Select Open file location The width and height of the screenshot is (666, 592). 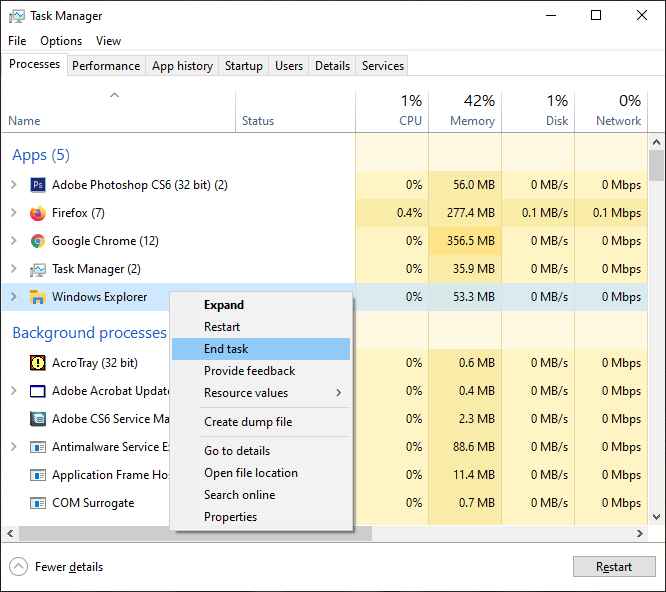click(x=261, y=473)
